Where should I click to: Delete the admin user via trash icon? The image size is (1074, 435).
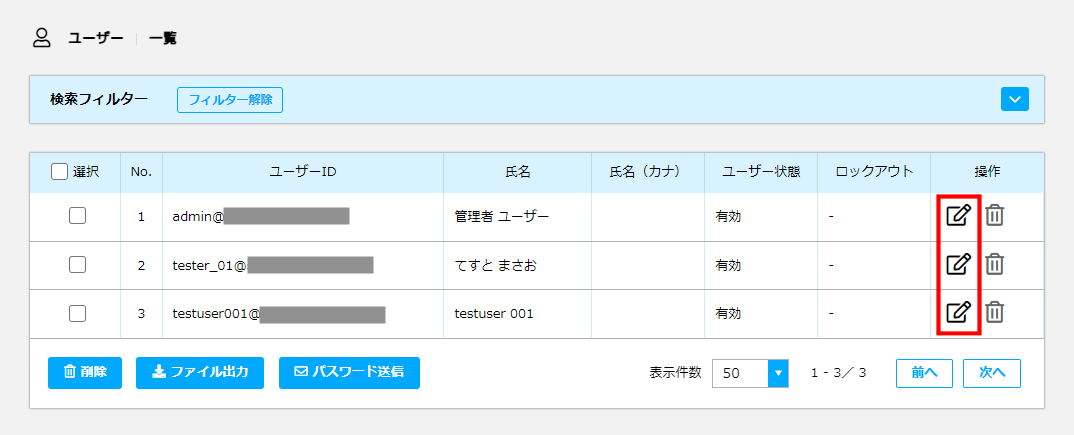coord(995,216)
